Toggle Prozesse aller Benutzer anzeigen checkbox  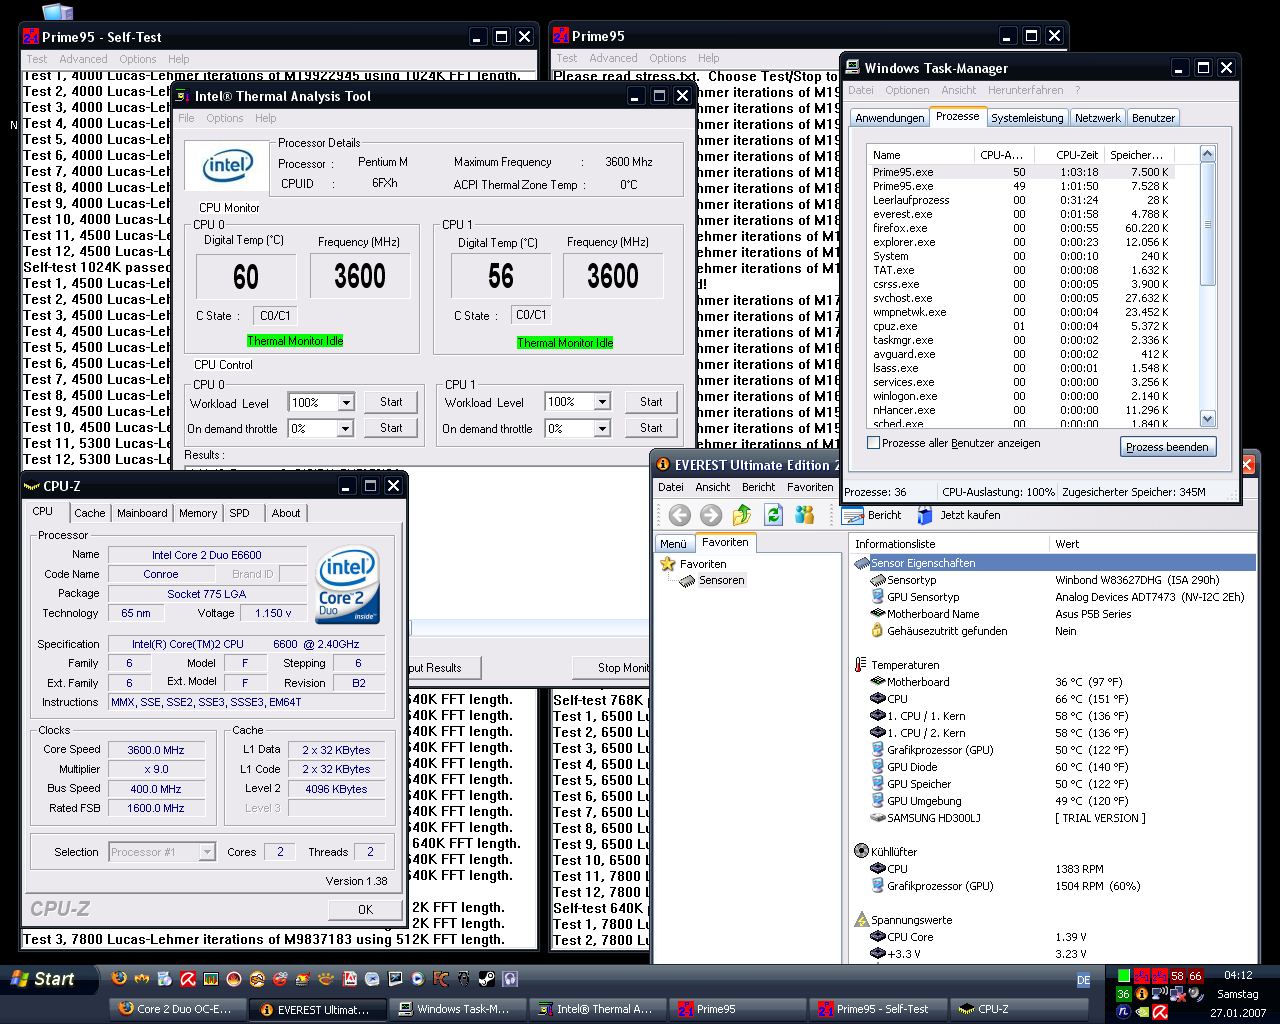click(x=874, y=443)
